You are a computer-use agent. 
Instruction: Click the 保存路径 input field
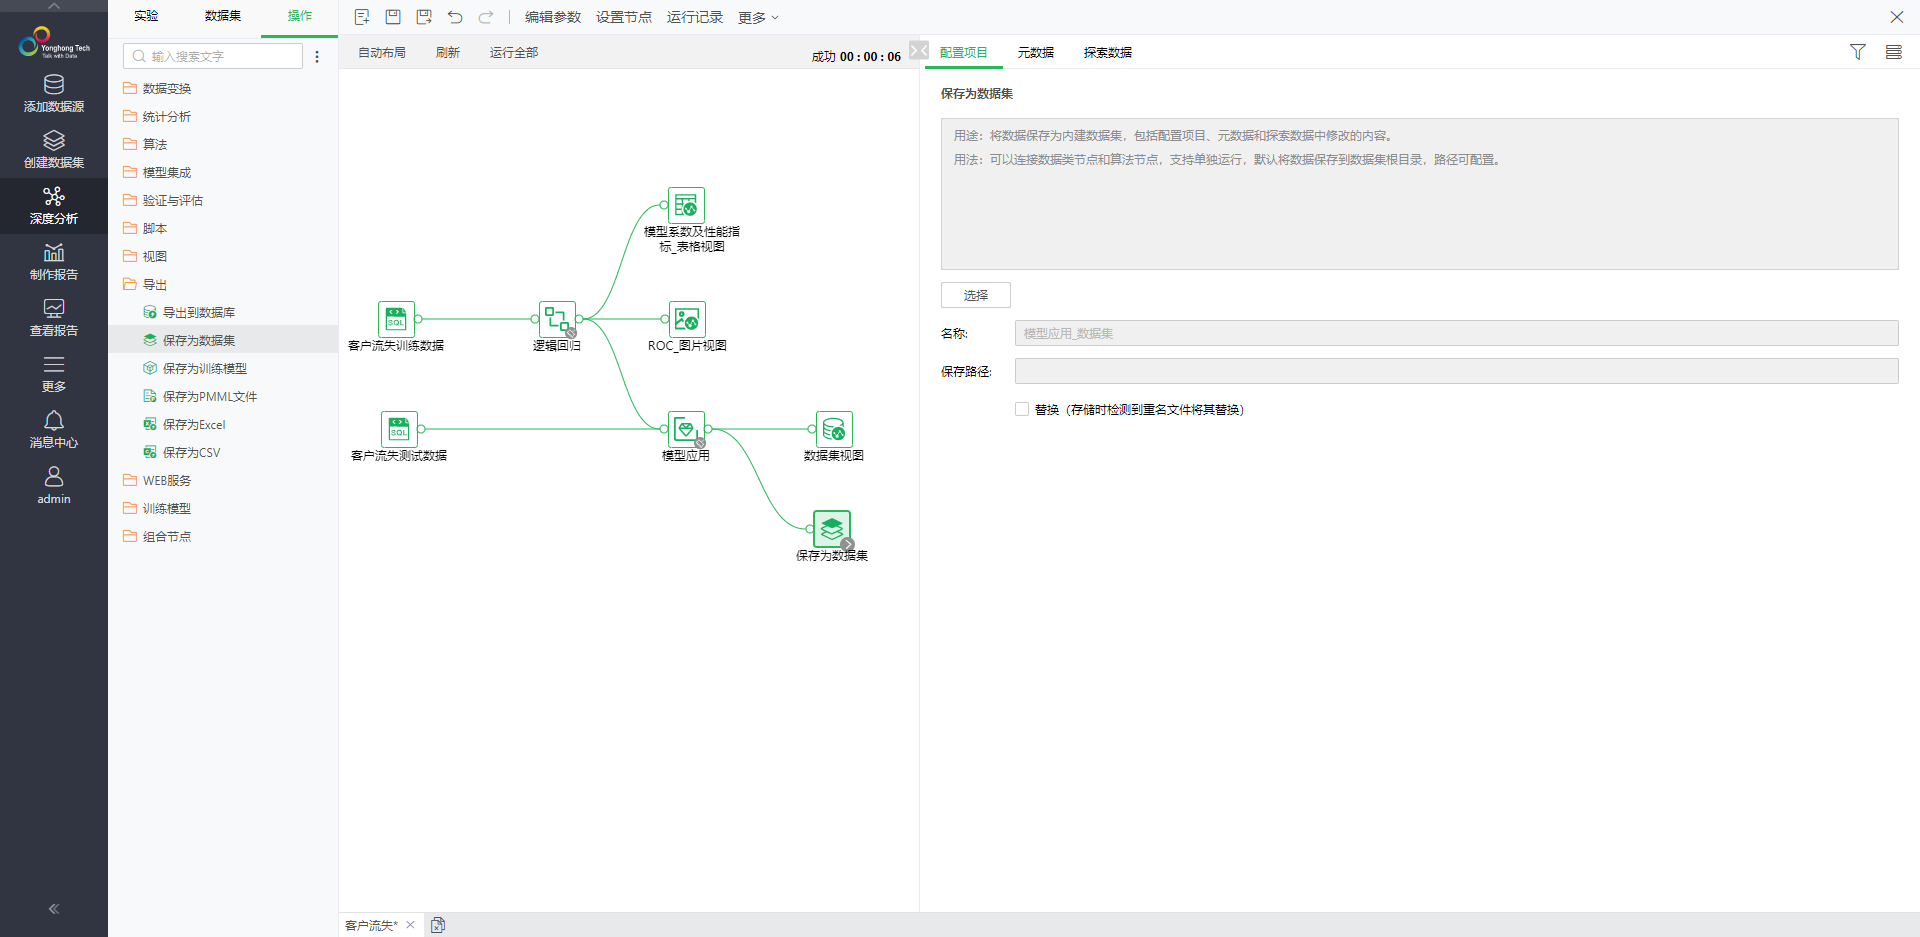coord(1457,371)
